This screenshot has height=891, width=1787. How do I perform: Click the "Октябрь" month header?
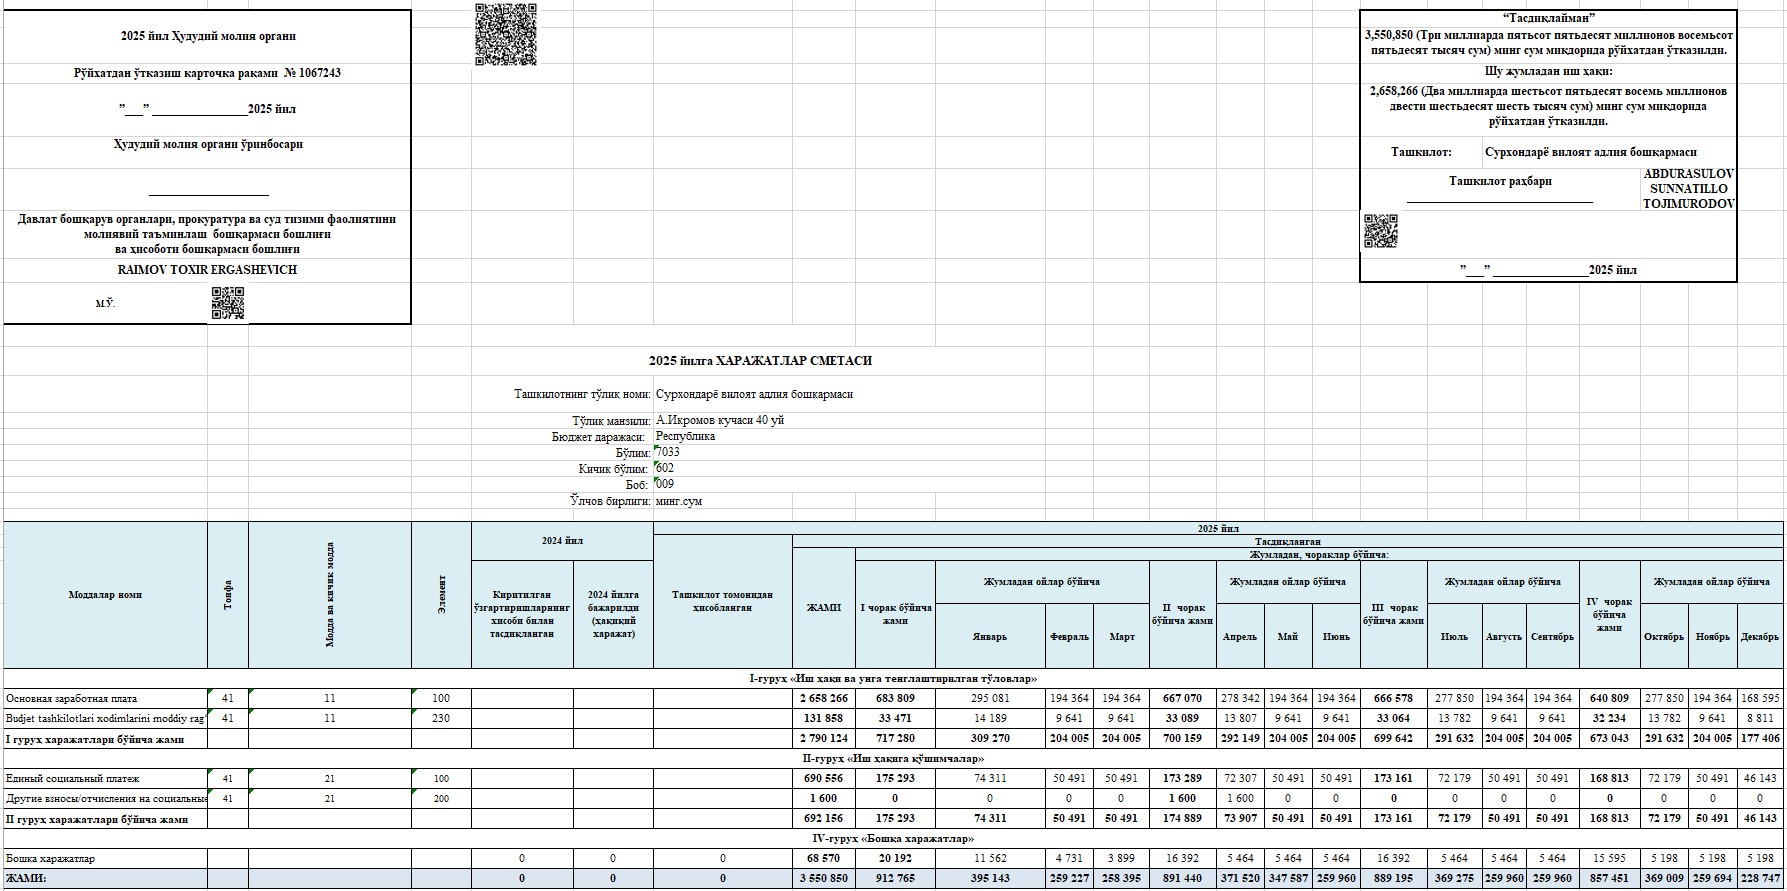[x=1664, y=637]
